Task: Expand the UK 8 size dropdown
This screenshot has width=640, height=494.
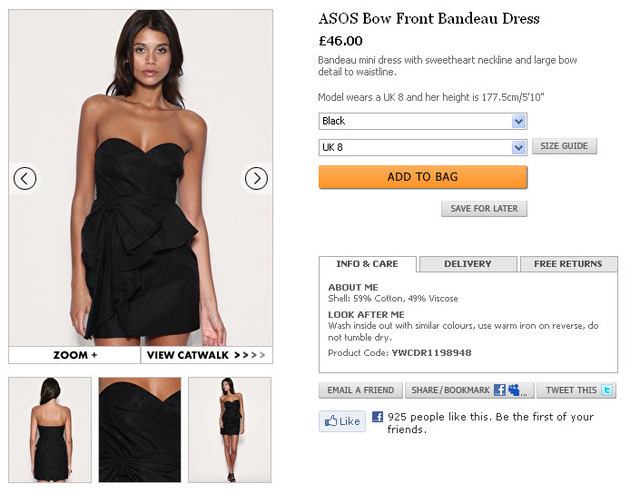Action: pos(423,147)
